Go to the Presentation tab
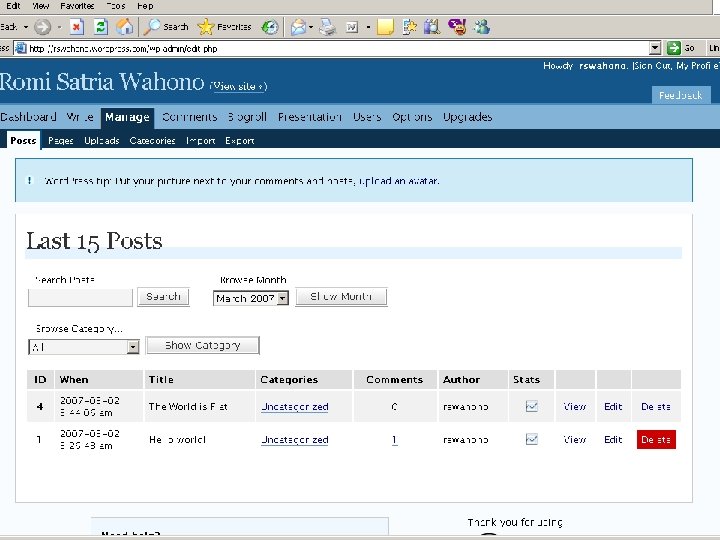The height and width of the screenshot is (540, 720). click(x=309, y=117)
